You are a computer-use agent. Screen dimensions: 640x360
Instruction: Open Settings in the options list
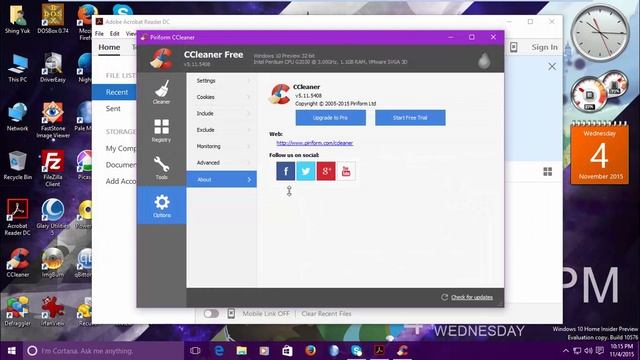(x=222, y=81)
